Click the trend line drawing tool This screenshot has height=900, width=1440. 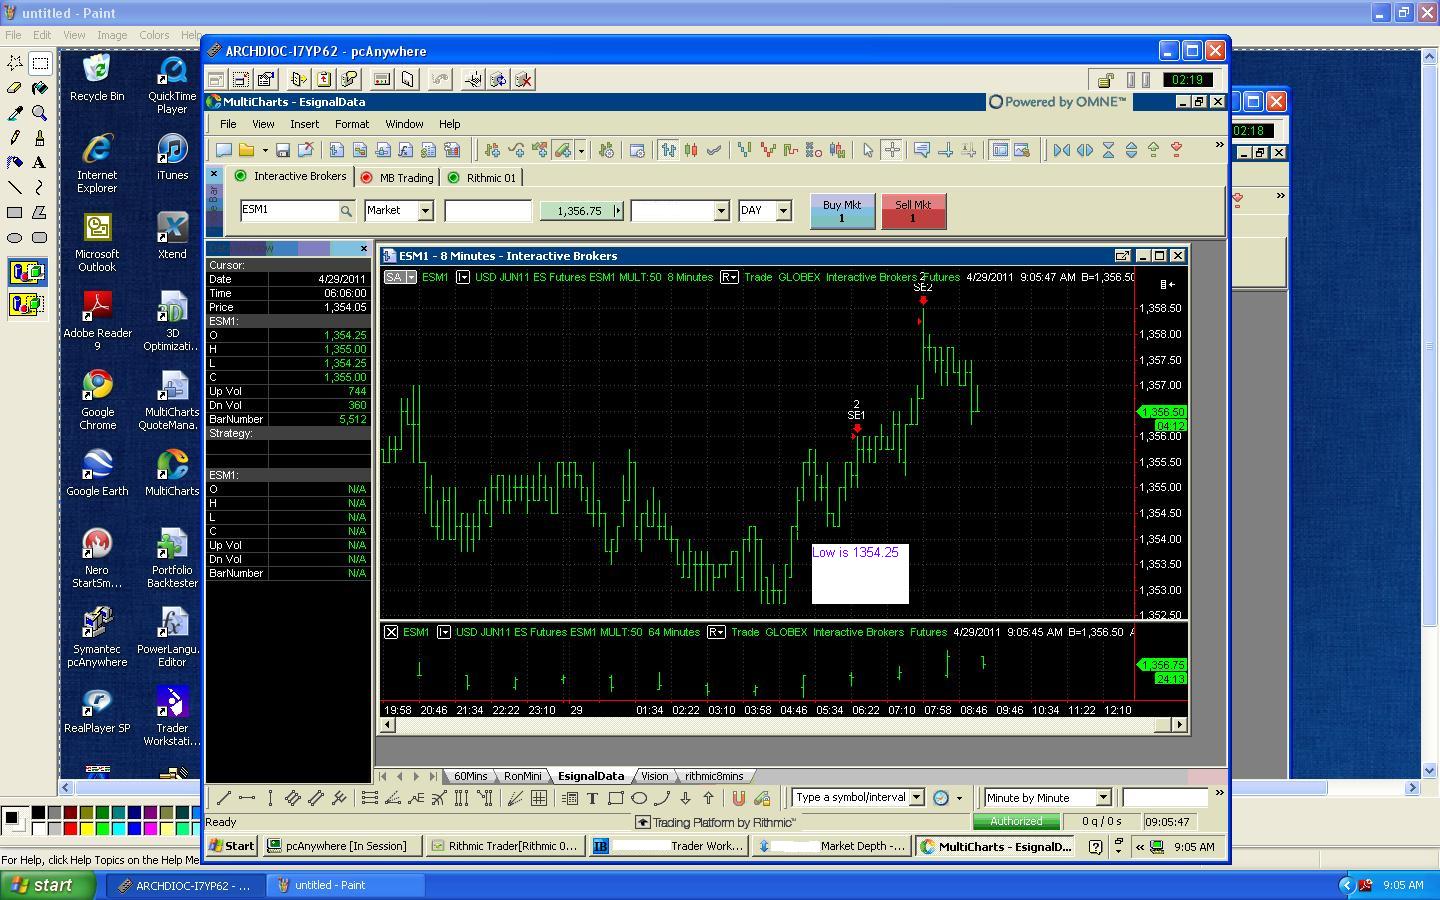tap(223, 798)
